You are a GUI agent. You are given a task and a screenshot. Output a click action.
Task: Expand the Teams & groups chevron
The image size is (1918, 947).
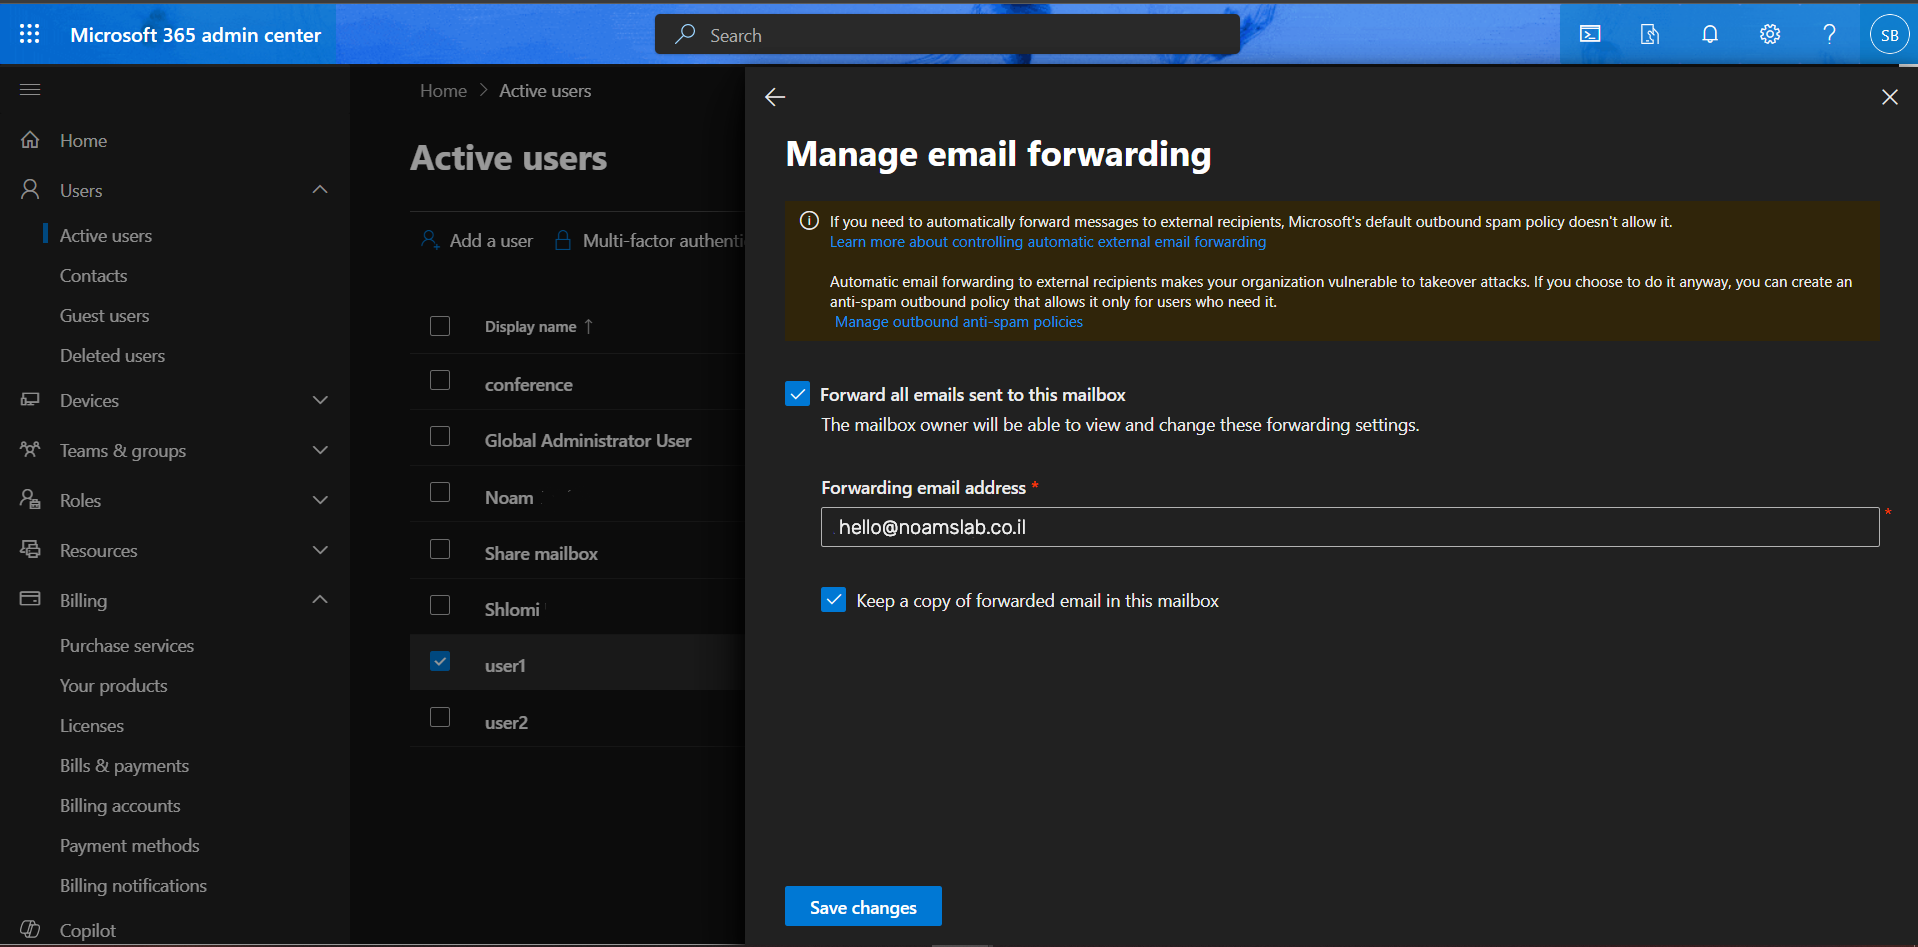pyautogui.click(x=320, y=450)
